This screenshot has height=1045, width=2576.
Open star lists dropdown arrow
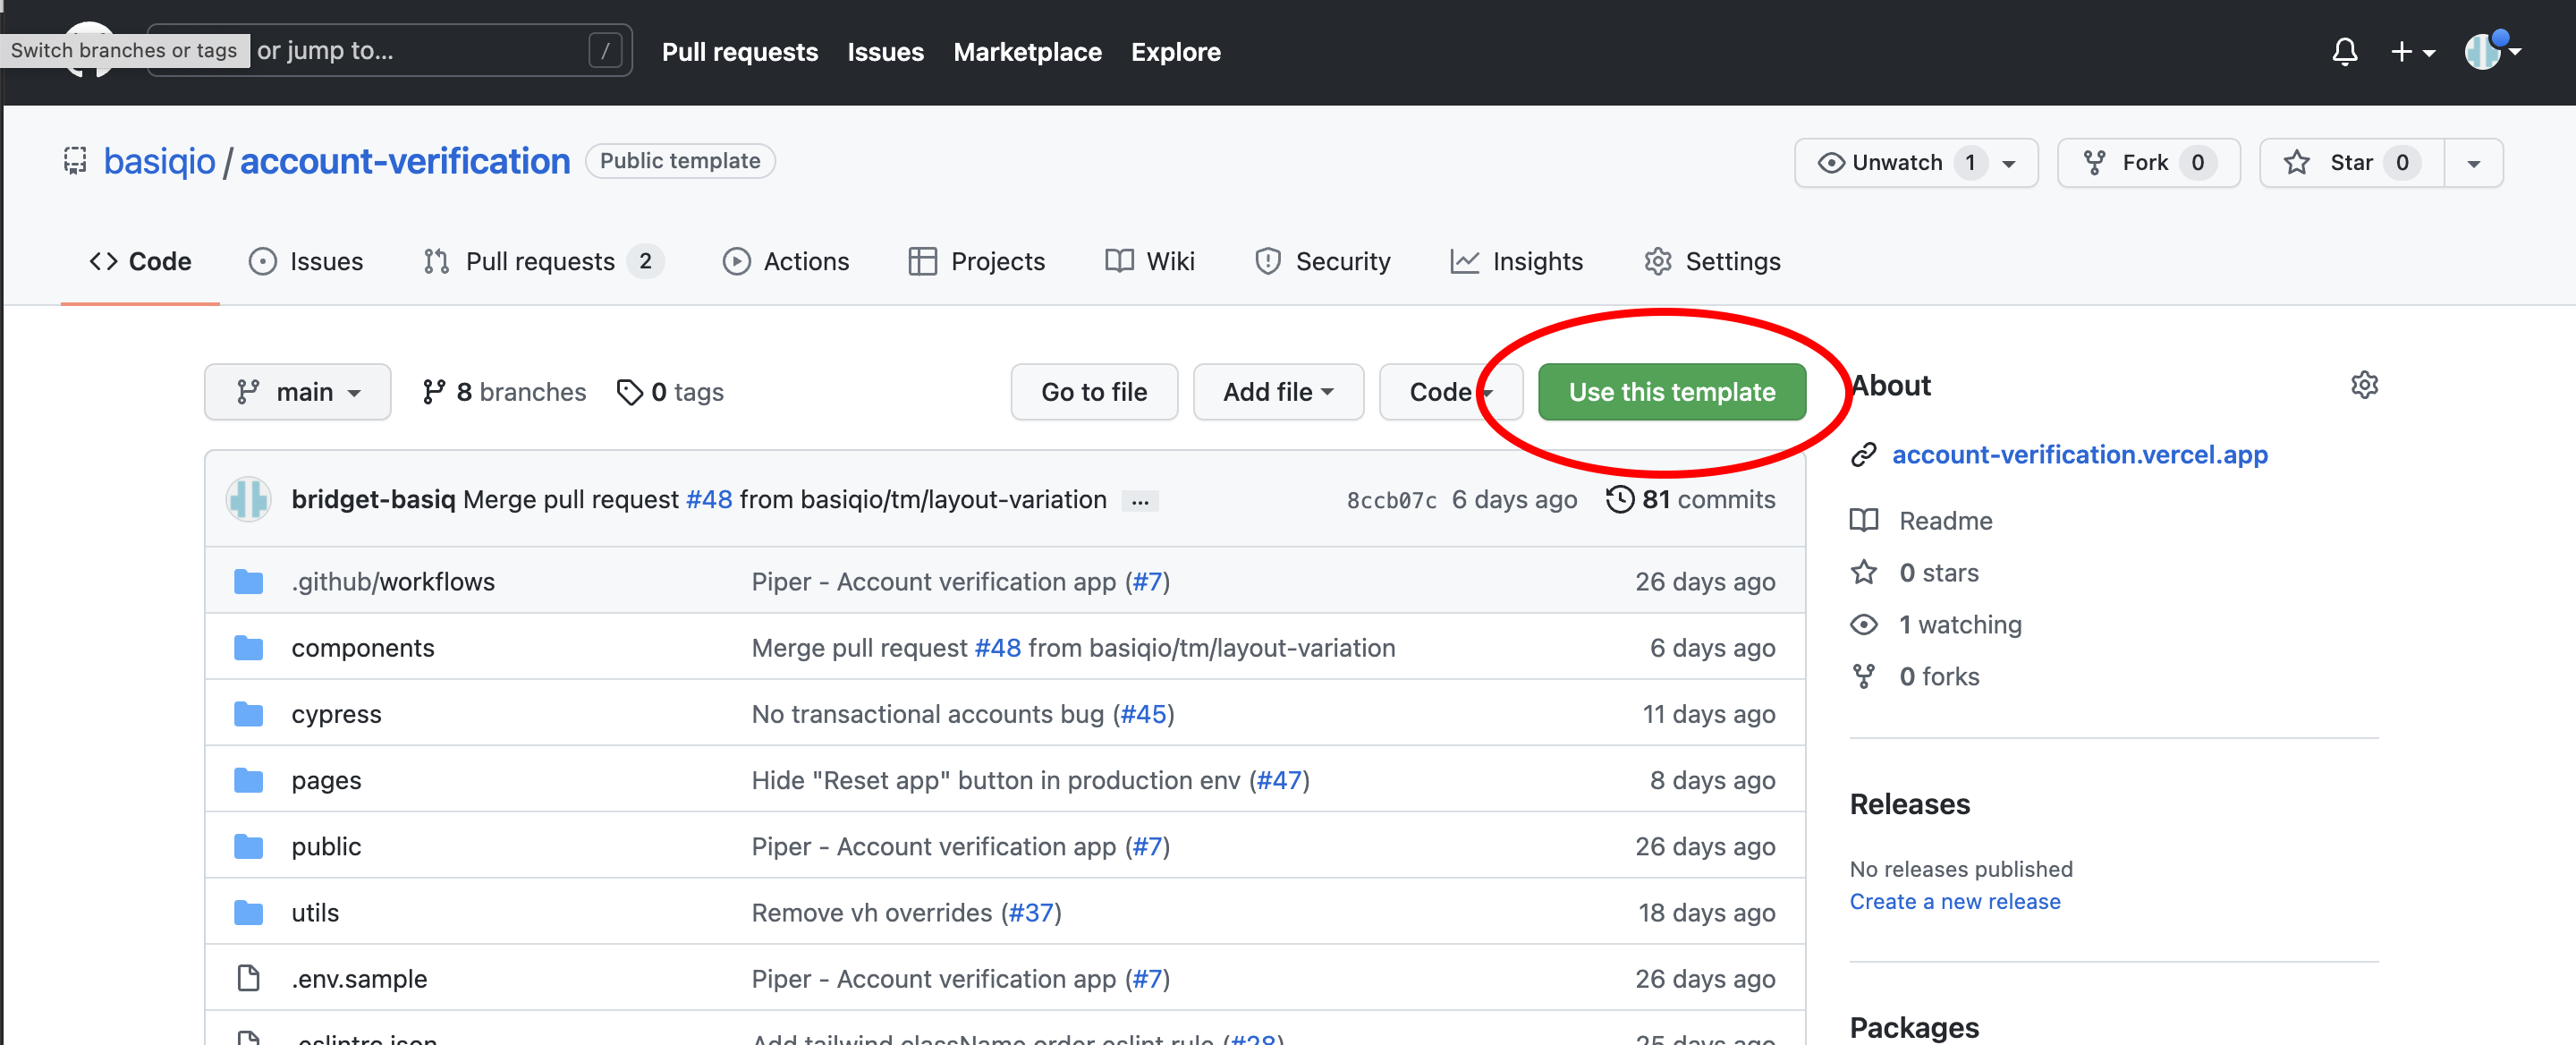(2472, 163)
